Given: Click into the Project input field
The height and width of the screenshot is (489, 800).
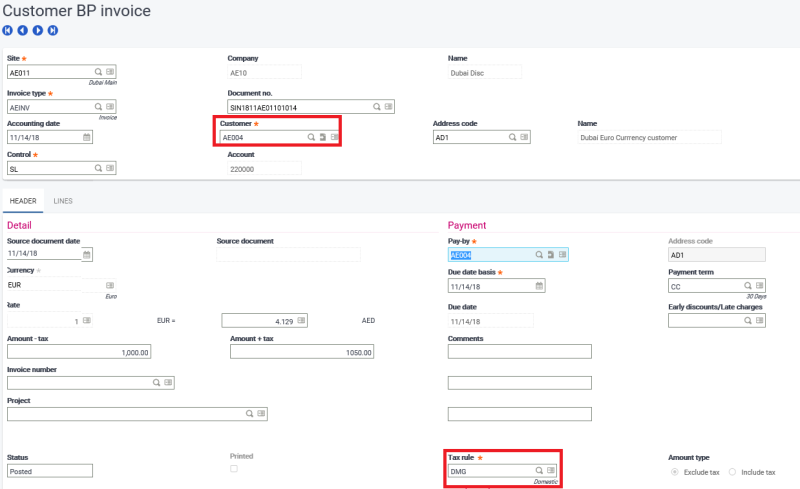Looking at the screenshot, I should pos(125,413).
